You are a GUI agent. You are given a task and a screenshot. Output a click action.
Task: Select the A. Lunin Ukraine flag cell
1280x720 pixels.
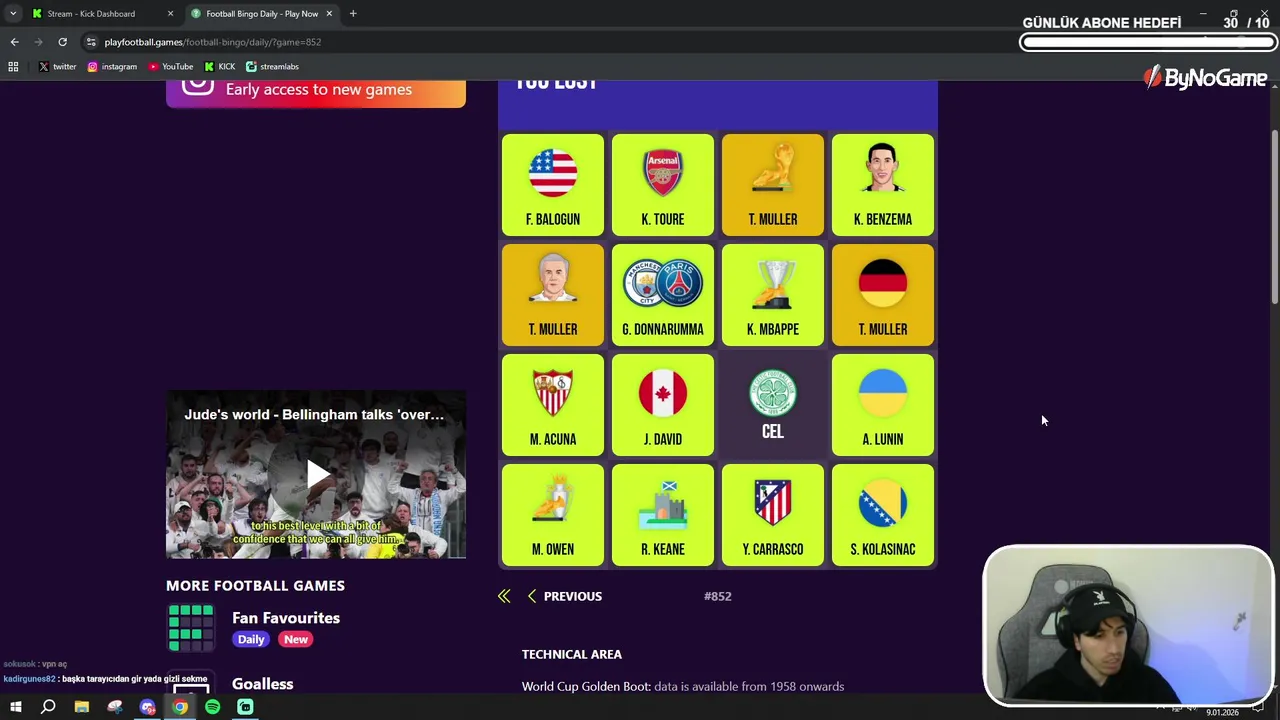(x=883, y=405)
